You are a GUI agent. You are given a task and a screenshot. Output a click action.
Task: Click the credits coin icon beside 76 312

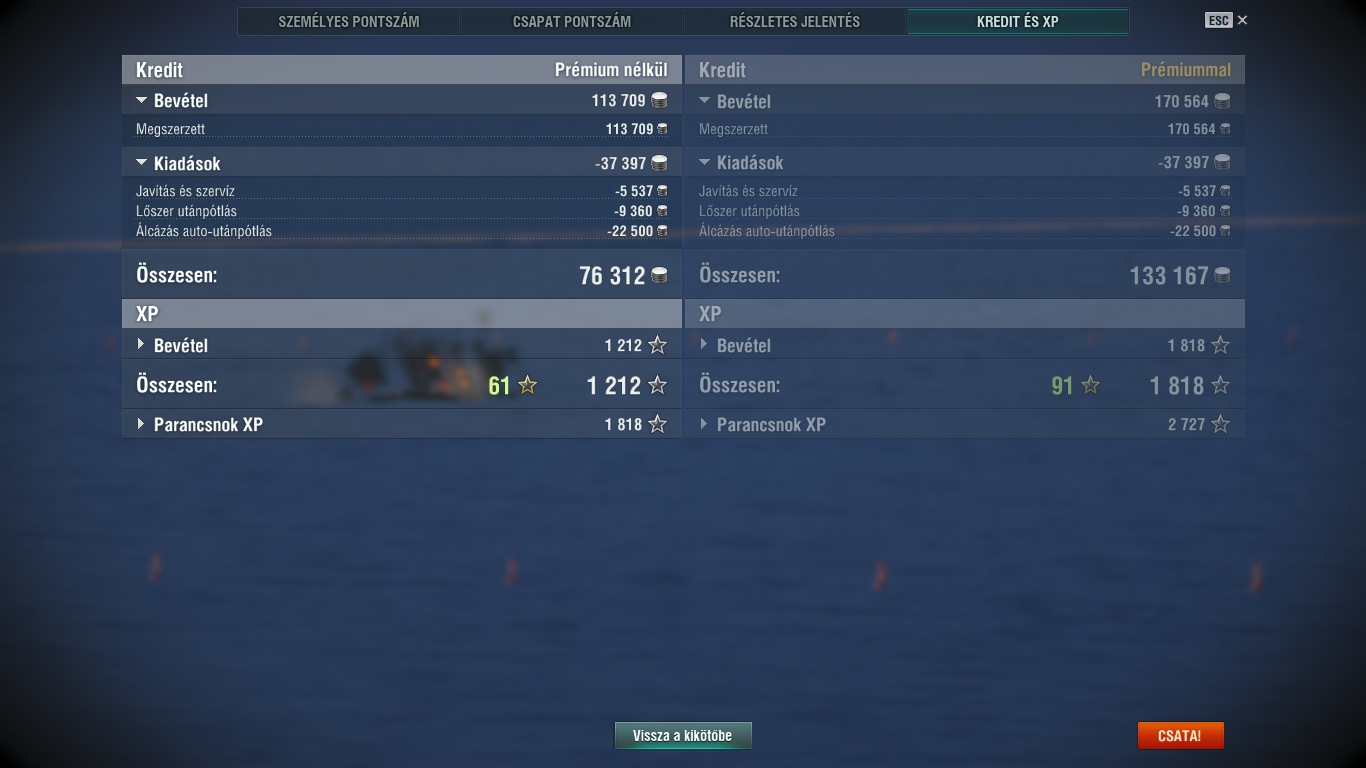(x=659, y=276)
